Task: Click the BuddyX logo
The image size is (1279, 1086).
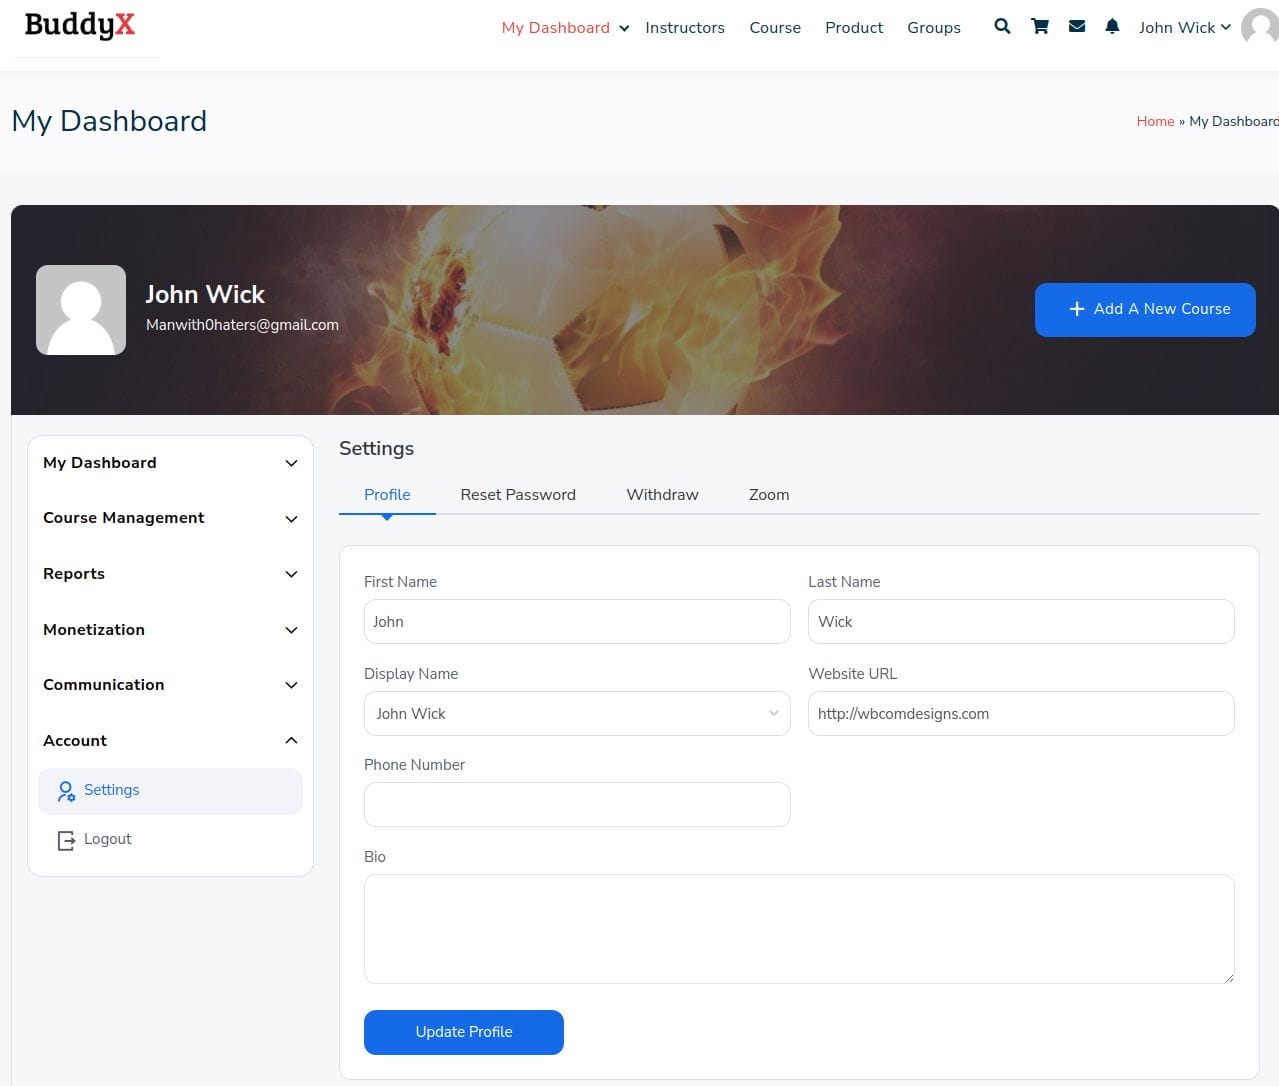Action: pos(80,26)
